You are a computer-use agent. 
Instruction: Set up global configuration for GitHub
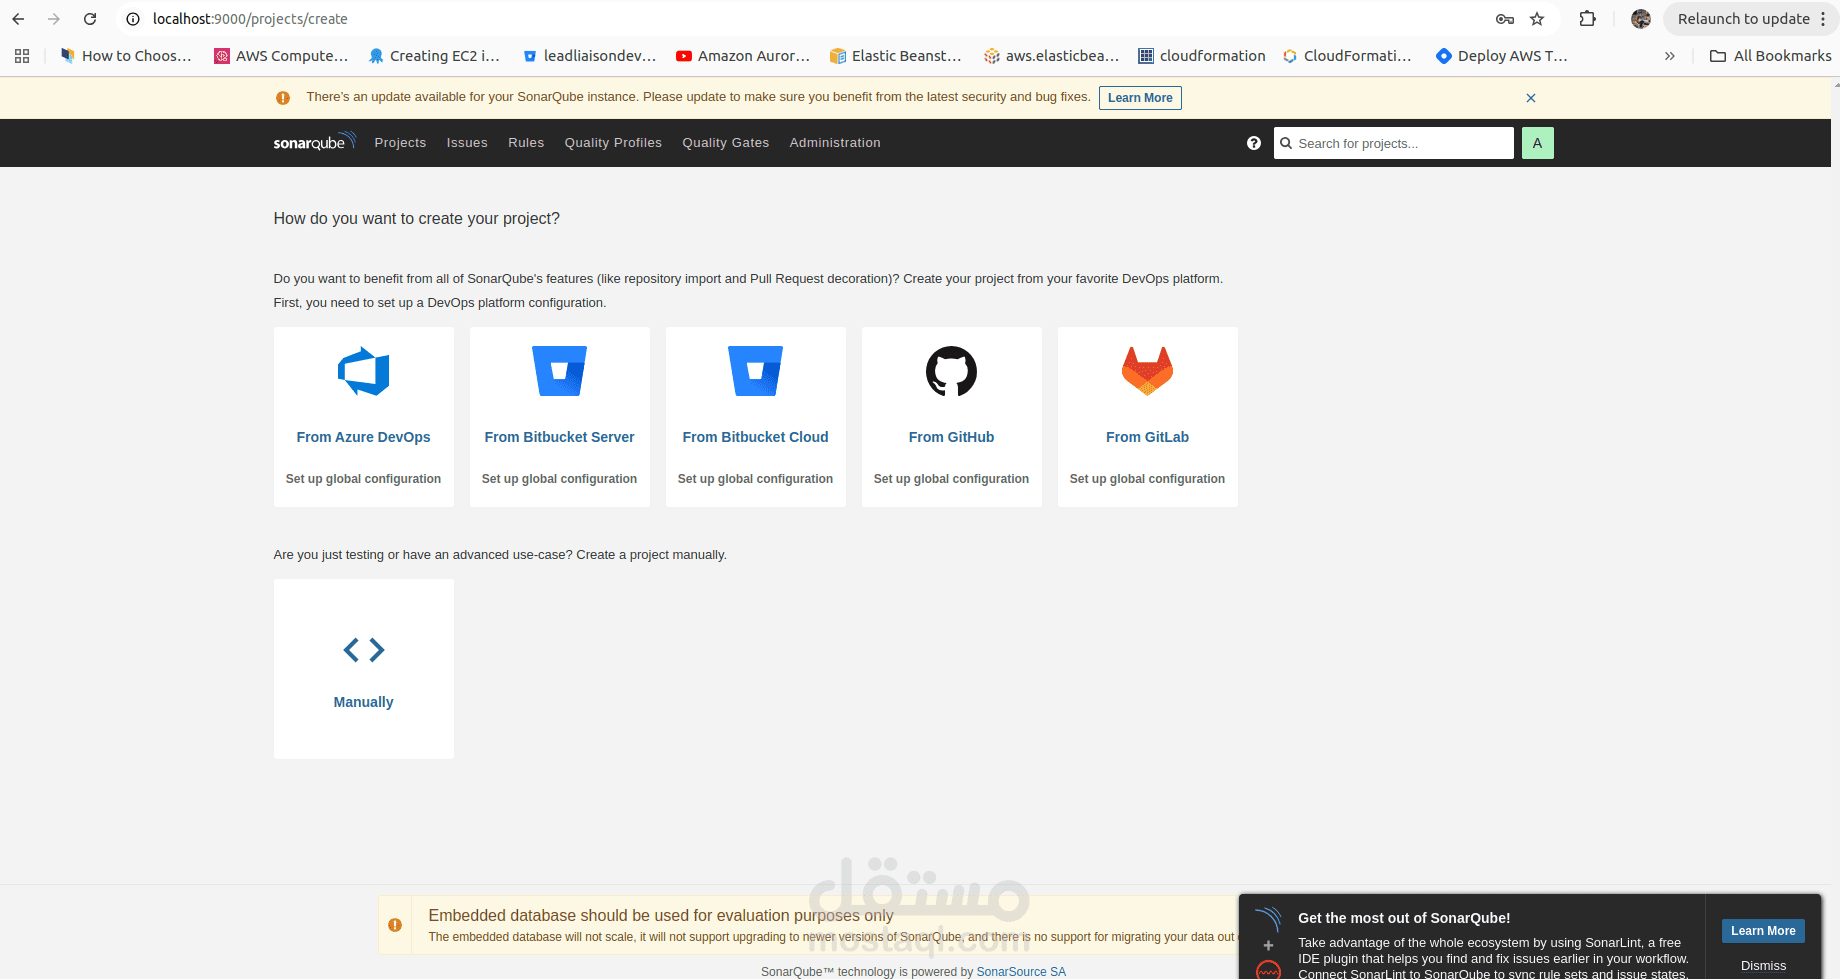(x=952, y=479)
